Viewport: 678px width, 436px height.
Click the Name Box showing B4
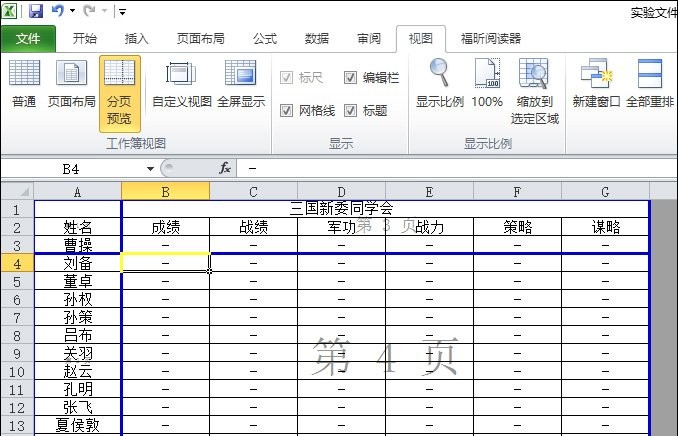(71, 169)
